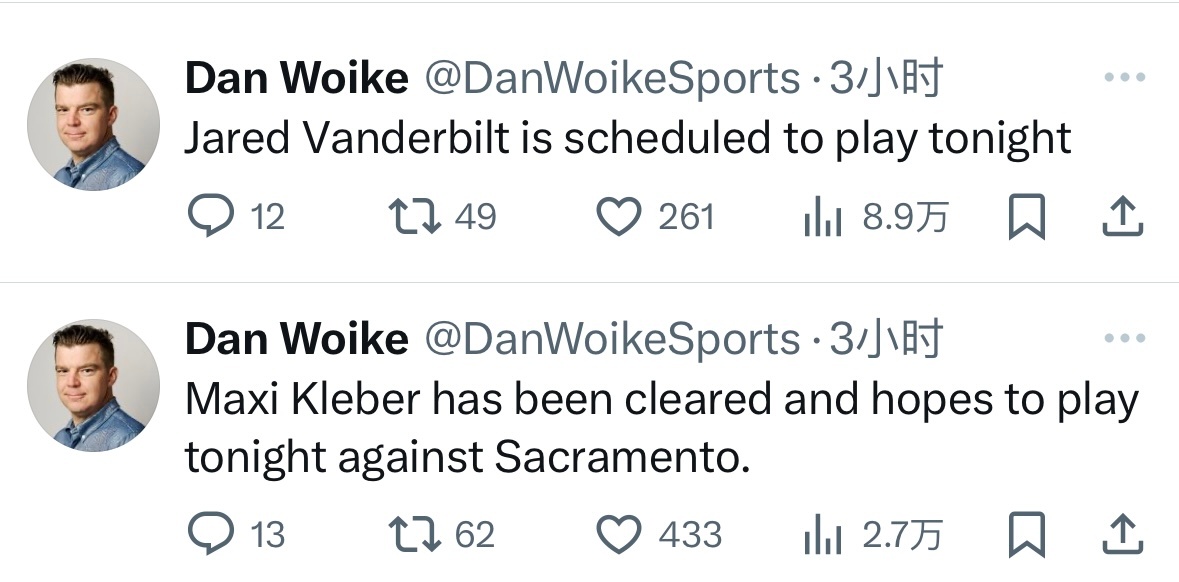Open more options for the Vanderbilt tweet
The width and height of the screenshot is (1179, 582).
1122,78
